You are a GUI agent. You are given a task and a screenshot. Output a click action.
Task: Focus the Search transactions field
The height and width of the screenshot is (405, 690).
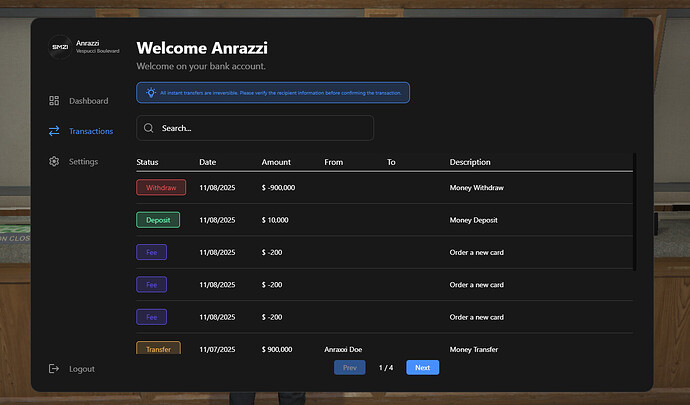coord(255,128)
